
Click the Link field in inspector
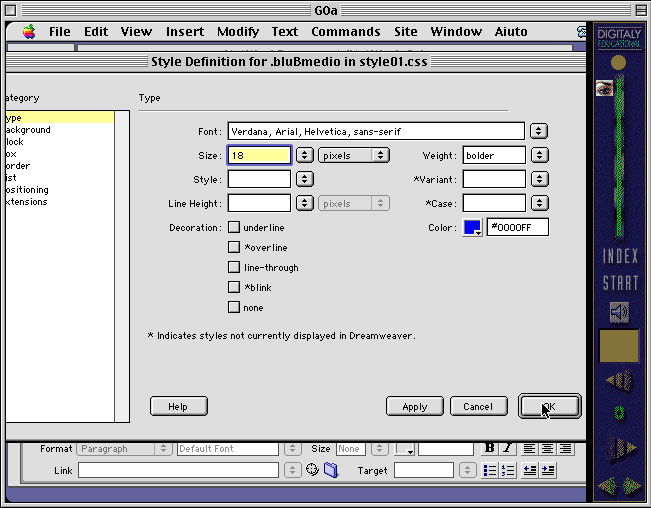click(179, 470)
